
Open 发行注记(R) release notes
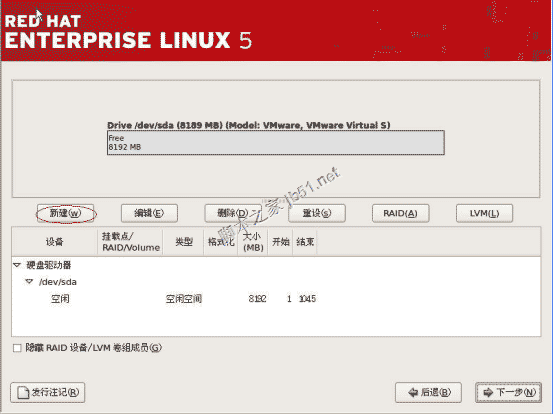coord(48,392)
